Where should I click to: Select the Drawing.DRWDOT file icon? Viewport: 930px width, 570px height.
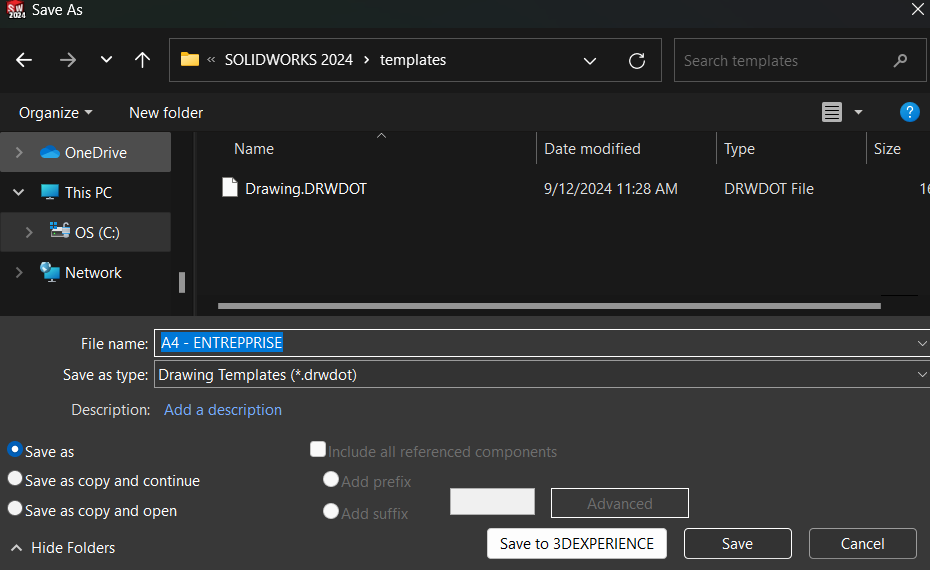230,188
